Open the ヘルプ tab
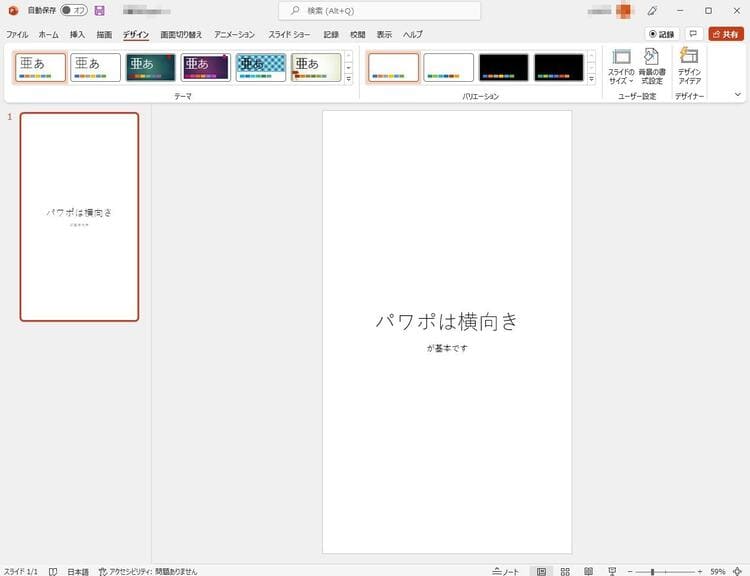The height and width of the screenshot is (576, 750). coord(412,34)
